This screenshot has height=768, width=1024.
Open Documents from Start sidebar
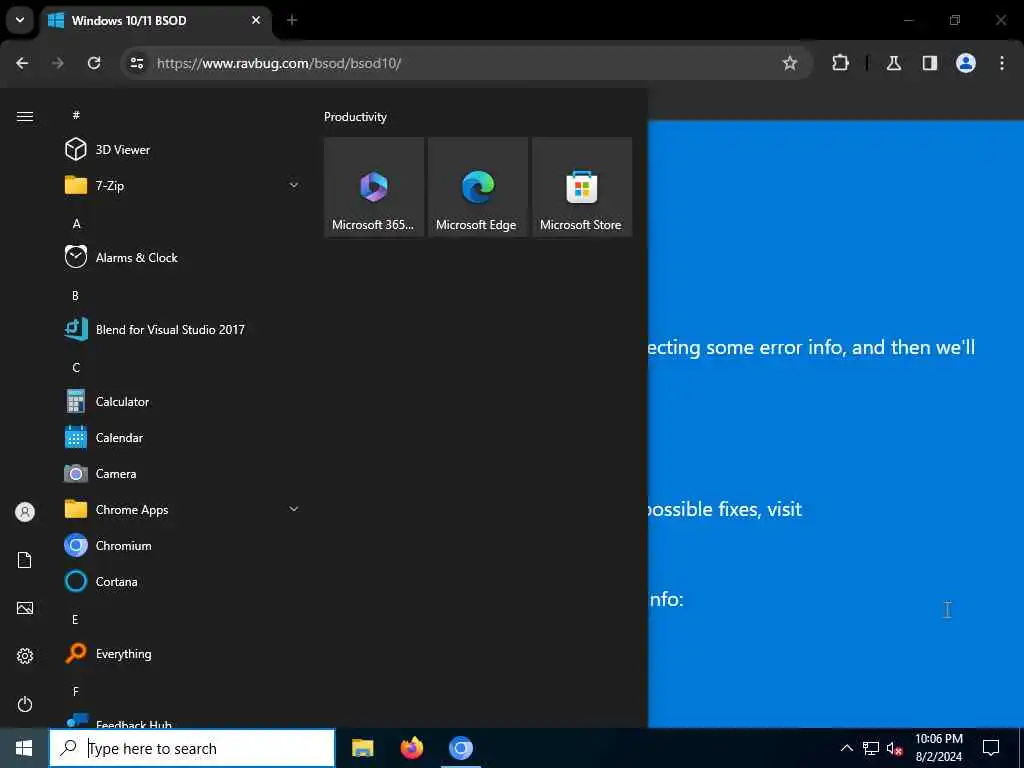[25, 560]
